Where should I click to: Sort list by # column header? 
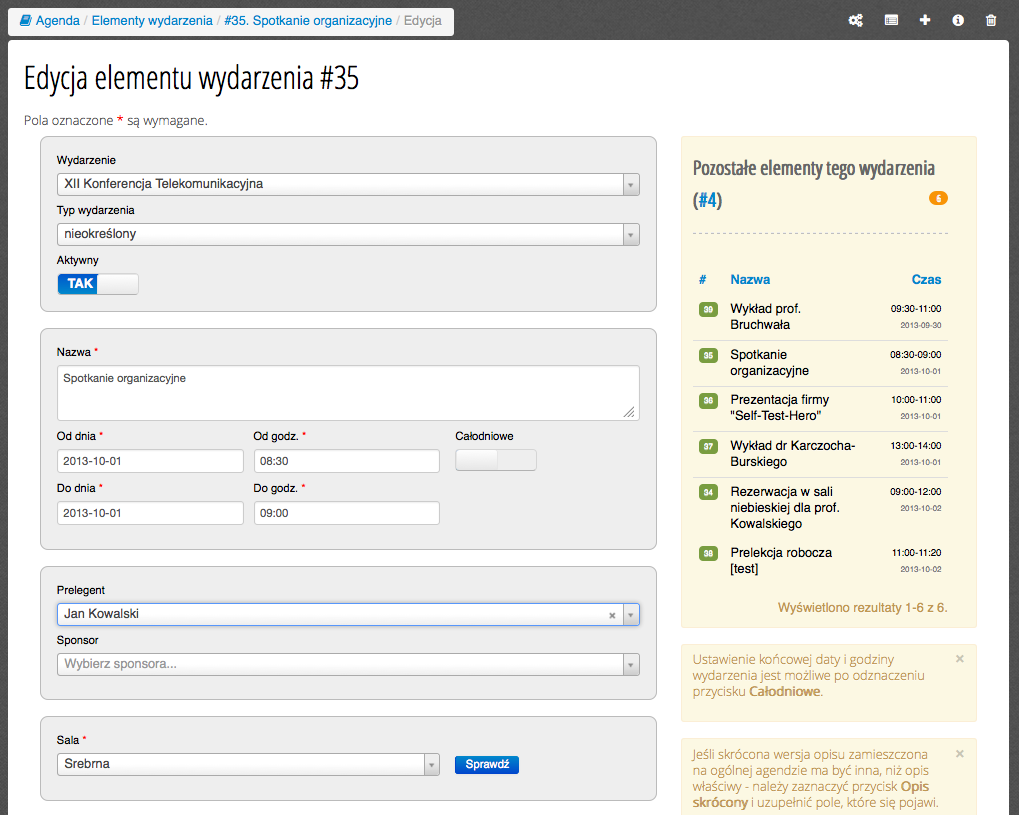[x=703, y=279]
